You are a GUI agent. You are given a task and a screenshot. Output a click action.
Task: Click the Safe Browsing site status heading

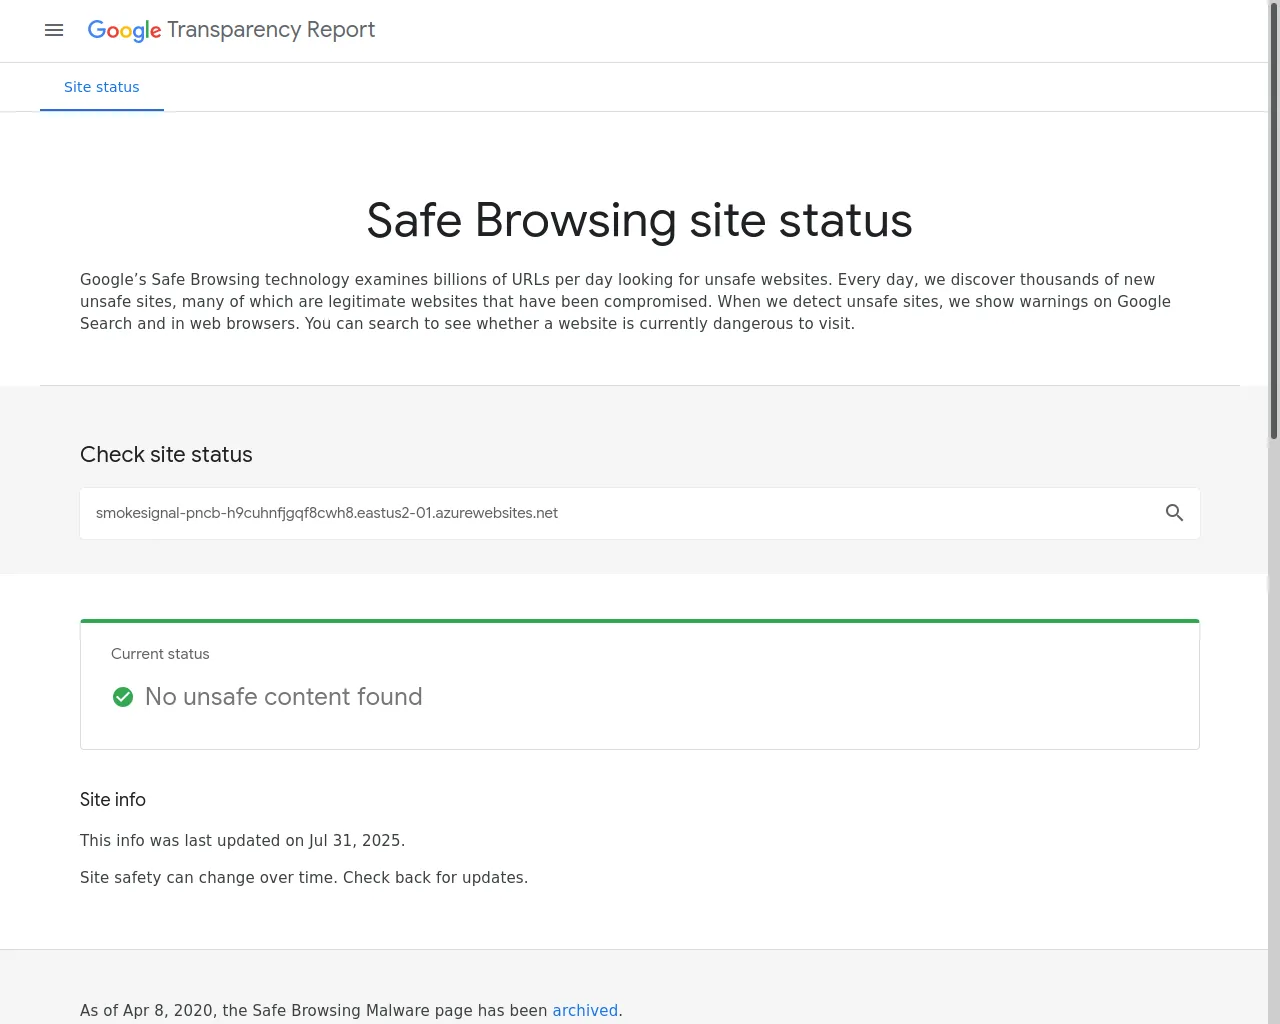pos(639,220)
